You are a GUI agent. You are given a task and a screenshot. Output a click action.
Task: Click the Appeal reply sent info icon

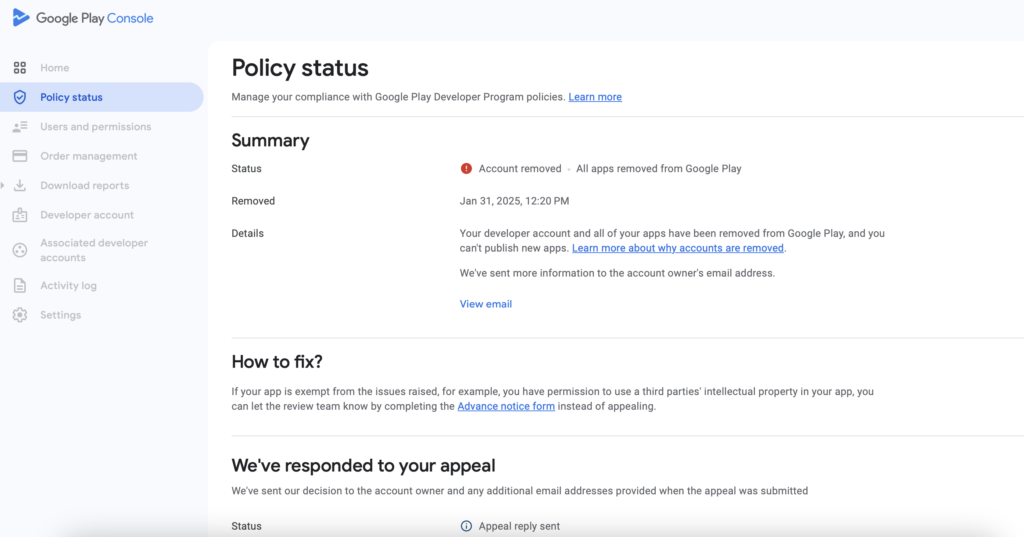[466, 526]
